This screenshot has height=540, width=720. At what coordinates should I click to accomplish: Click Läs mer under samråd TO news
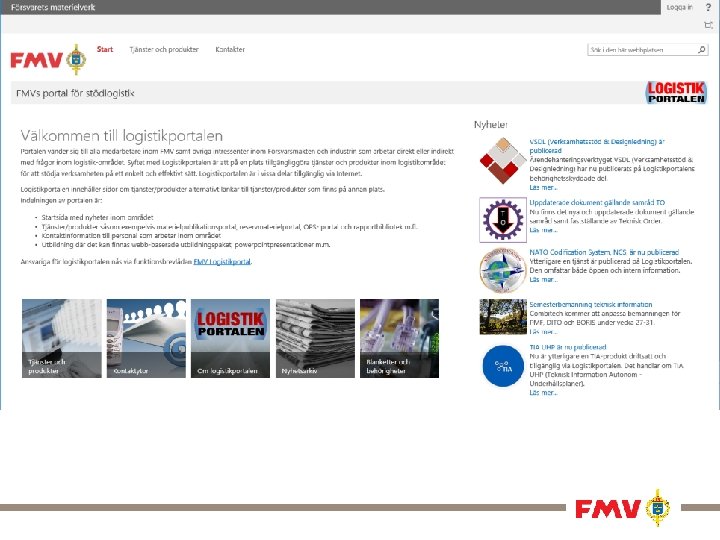543,230
